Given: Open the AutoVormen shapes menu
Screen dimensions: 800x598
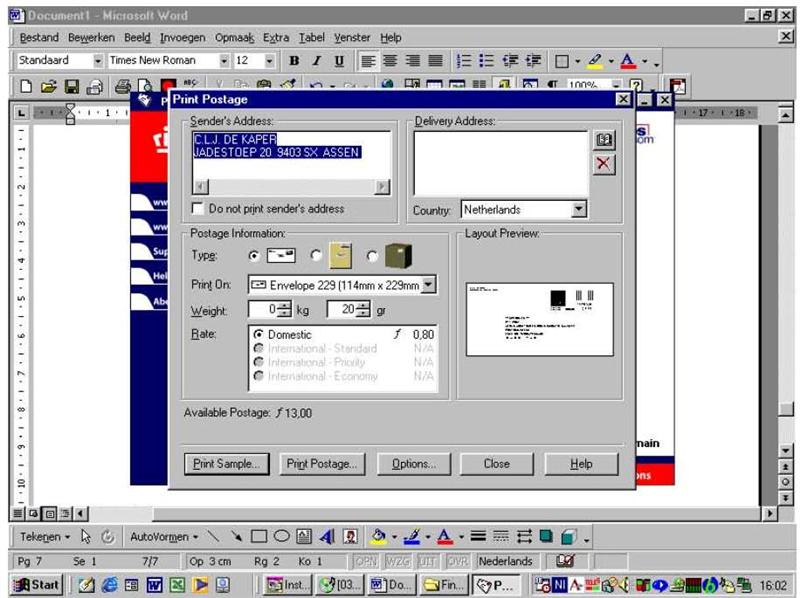Looking at the screenshot, I should click(x=164, y=537).
